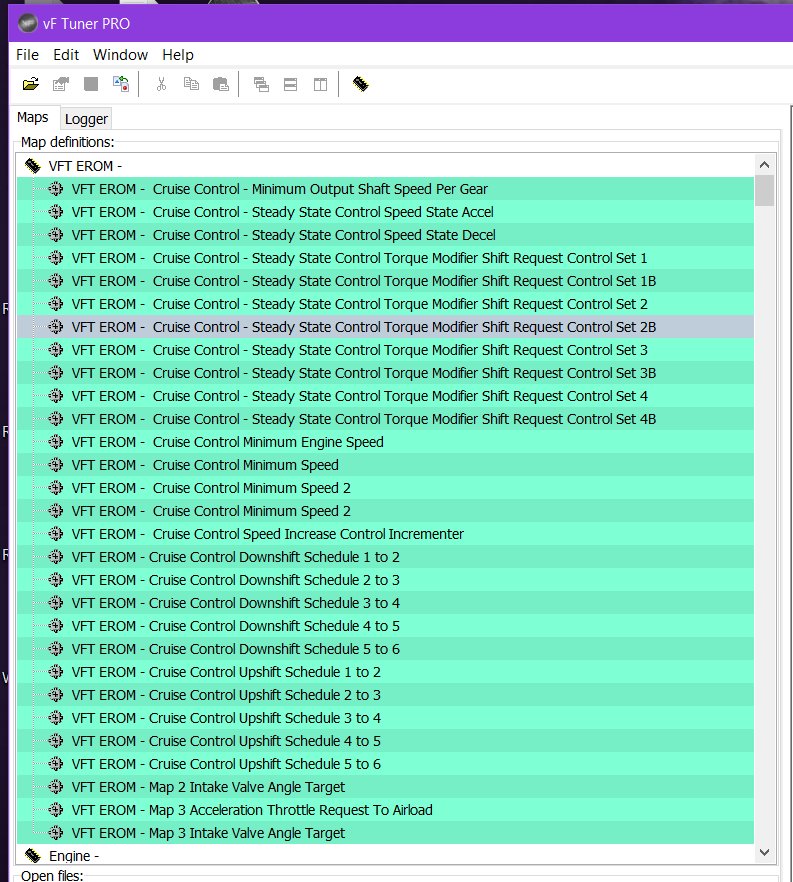This screenshot has width=793, height=882.
Task: Select Torque Modifier Shift Request Control Set 3
Action: coord(385,350)
